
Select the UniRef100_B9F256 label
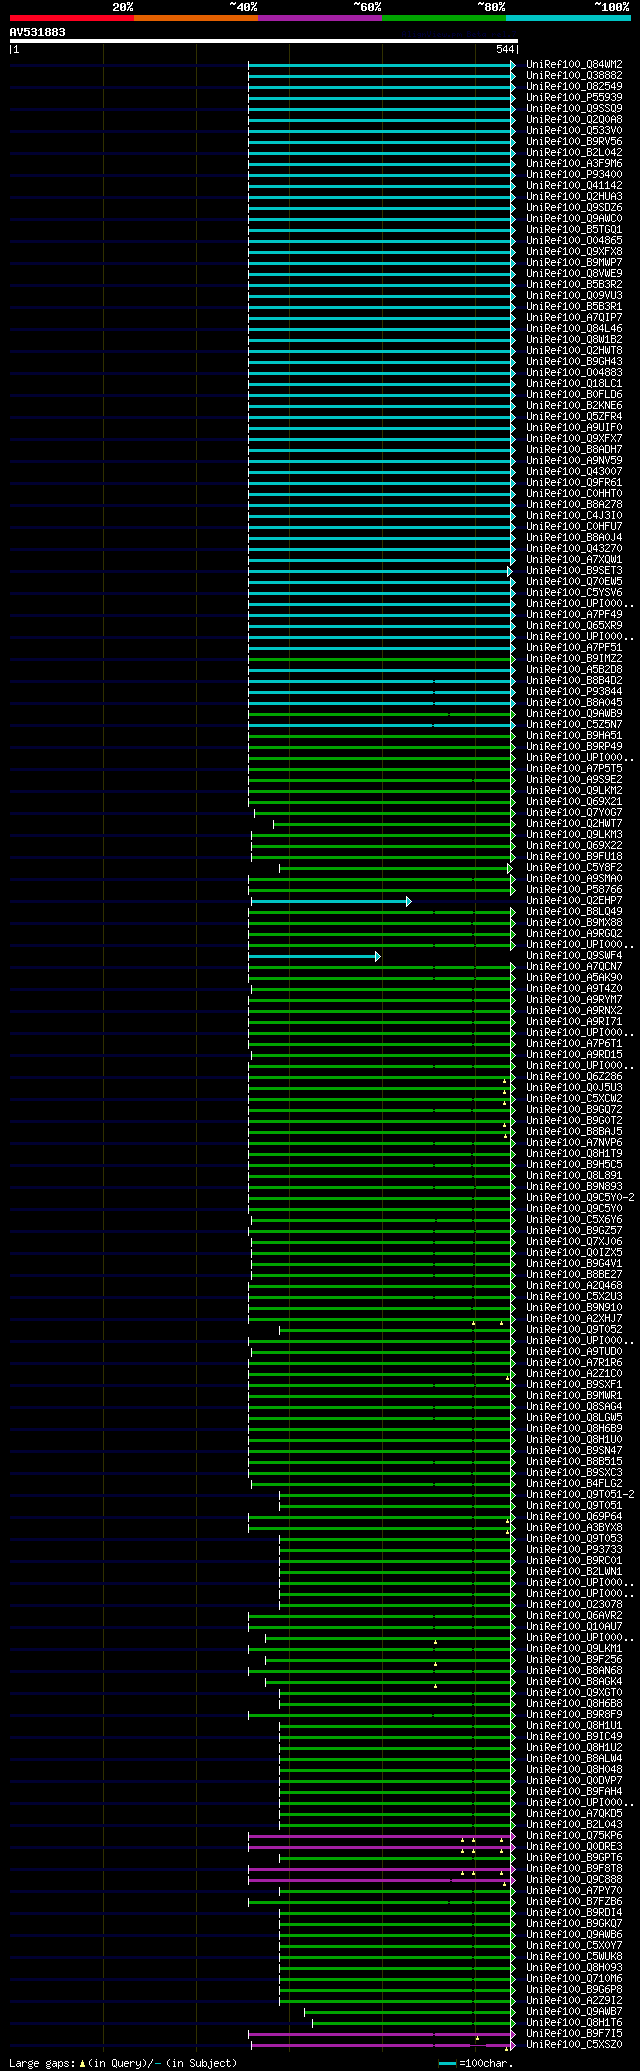coord(574,1660)
